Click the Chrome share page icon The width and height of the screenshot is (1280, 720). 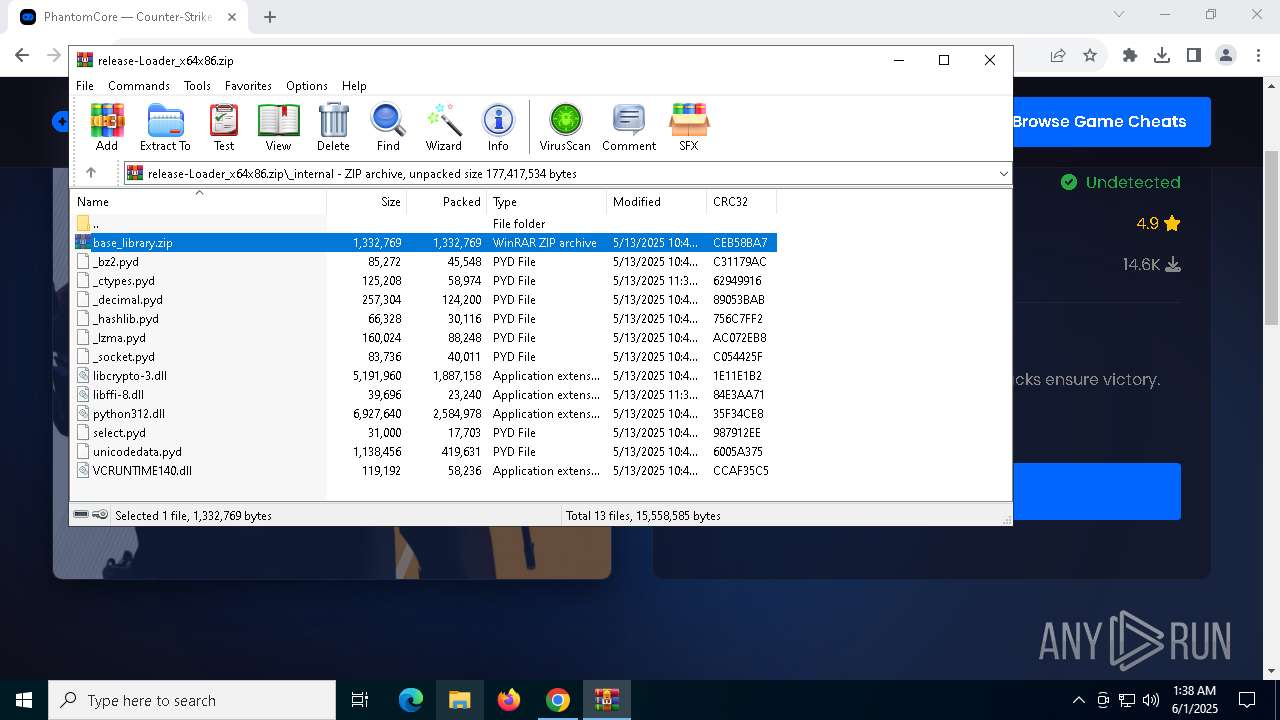coord(1058,56)
